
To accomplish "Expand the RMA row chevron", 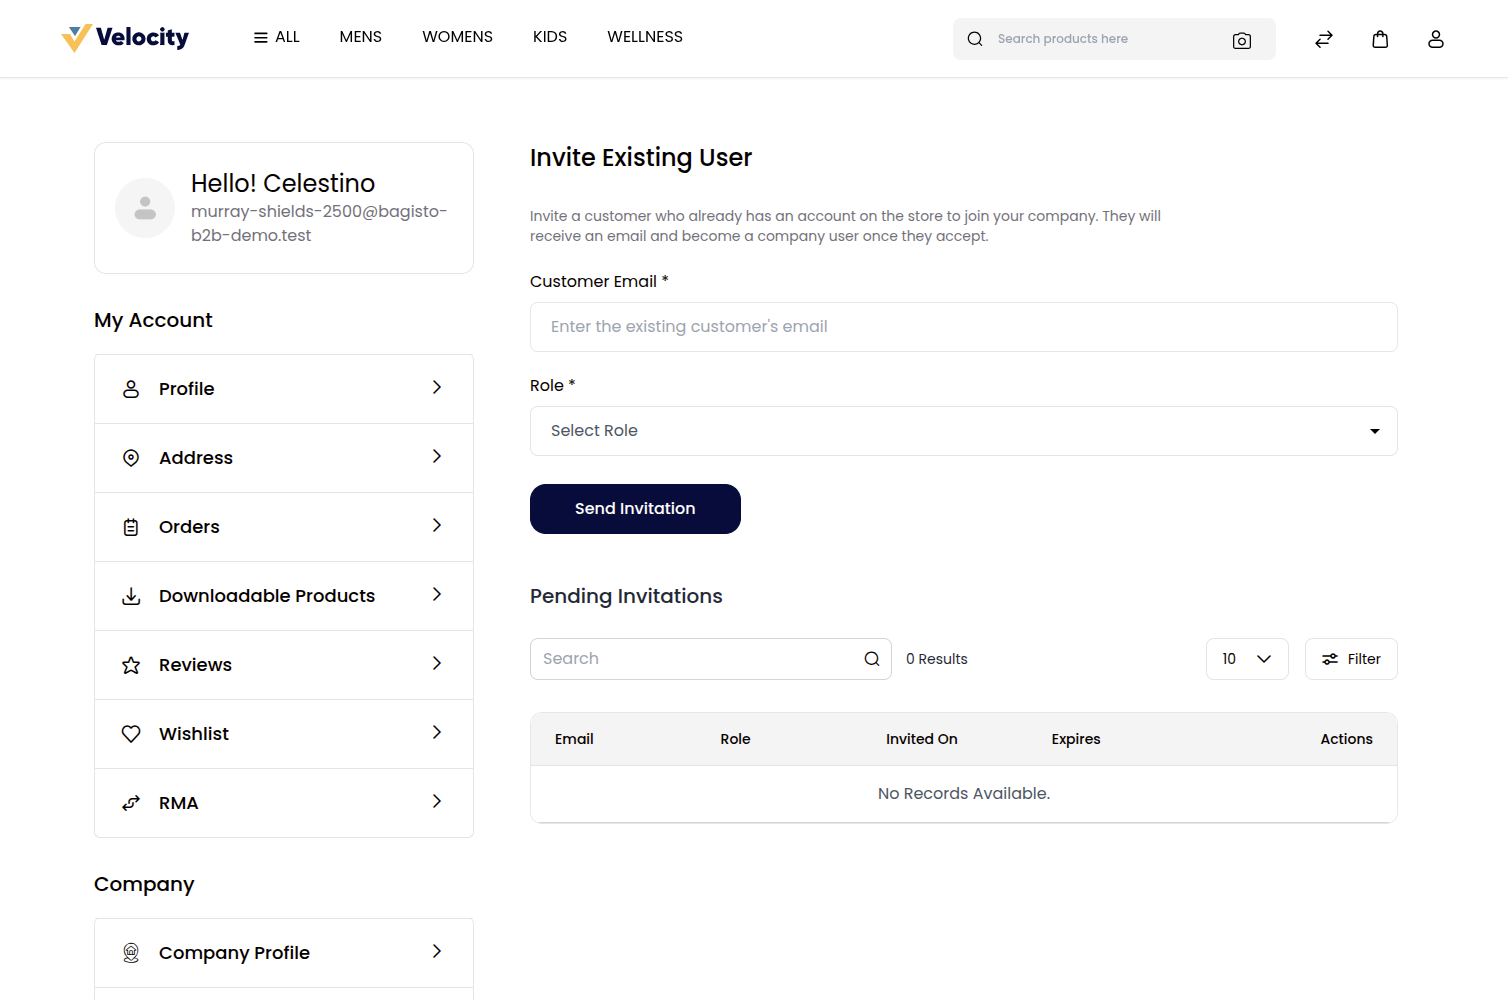I will point(437,802).
